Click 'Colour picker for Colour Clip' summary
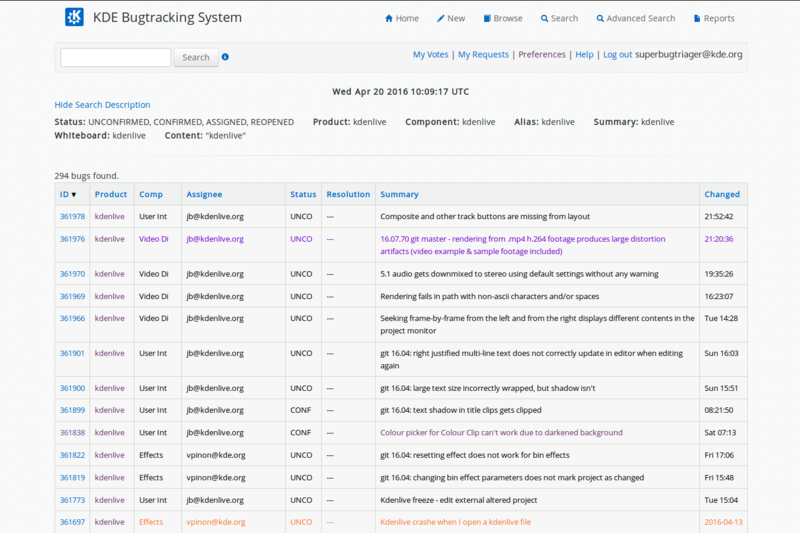800x533 pixels. [x=502, y=433]
